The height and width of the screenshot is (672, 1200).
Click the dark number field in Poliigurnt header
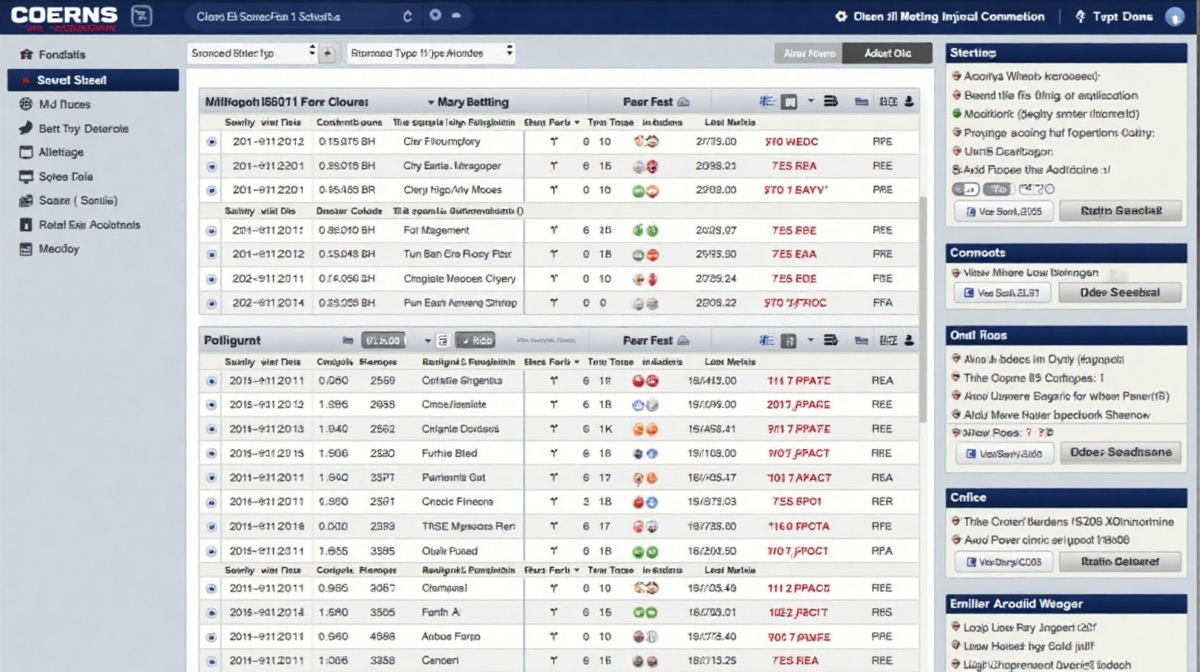[x=382, y=340]
